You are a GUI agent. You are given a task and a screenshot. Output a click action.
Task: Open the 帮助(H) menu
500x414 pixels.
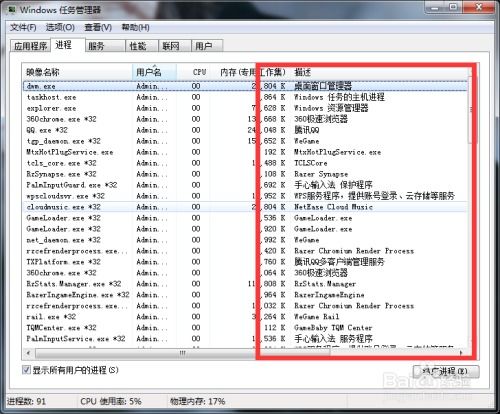point(135,27)
